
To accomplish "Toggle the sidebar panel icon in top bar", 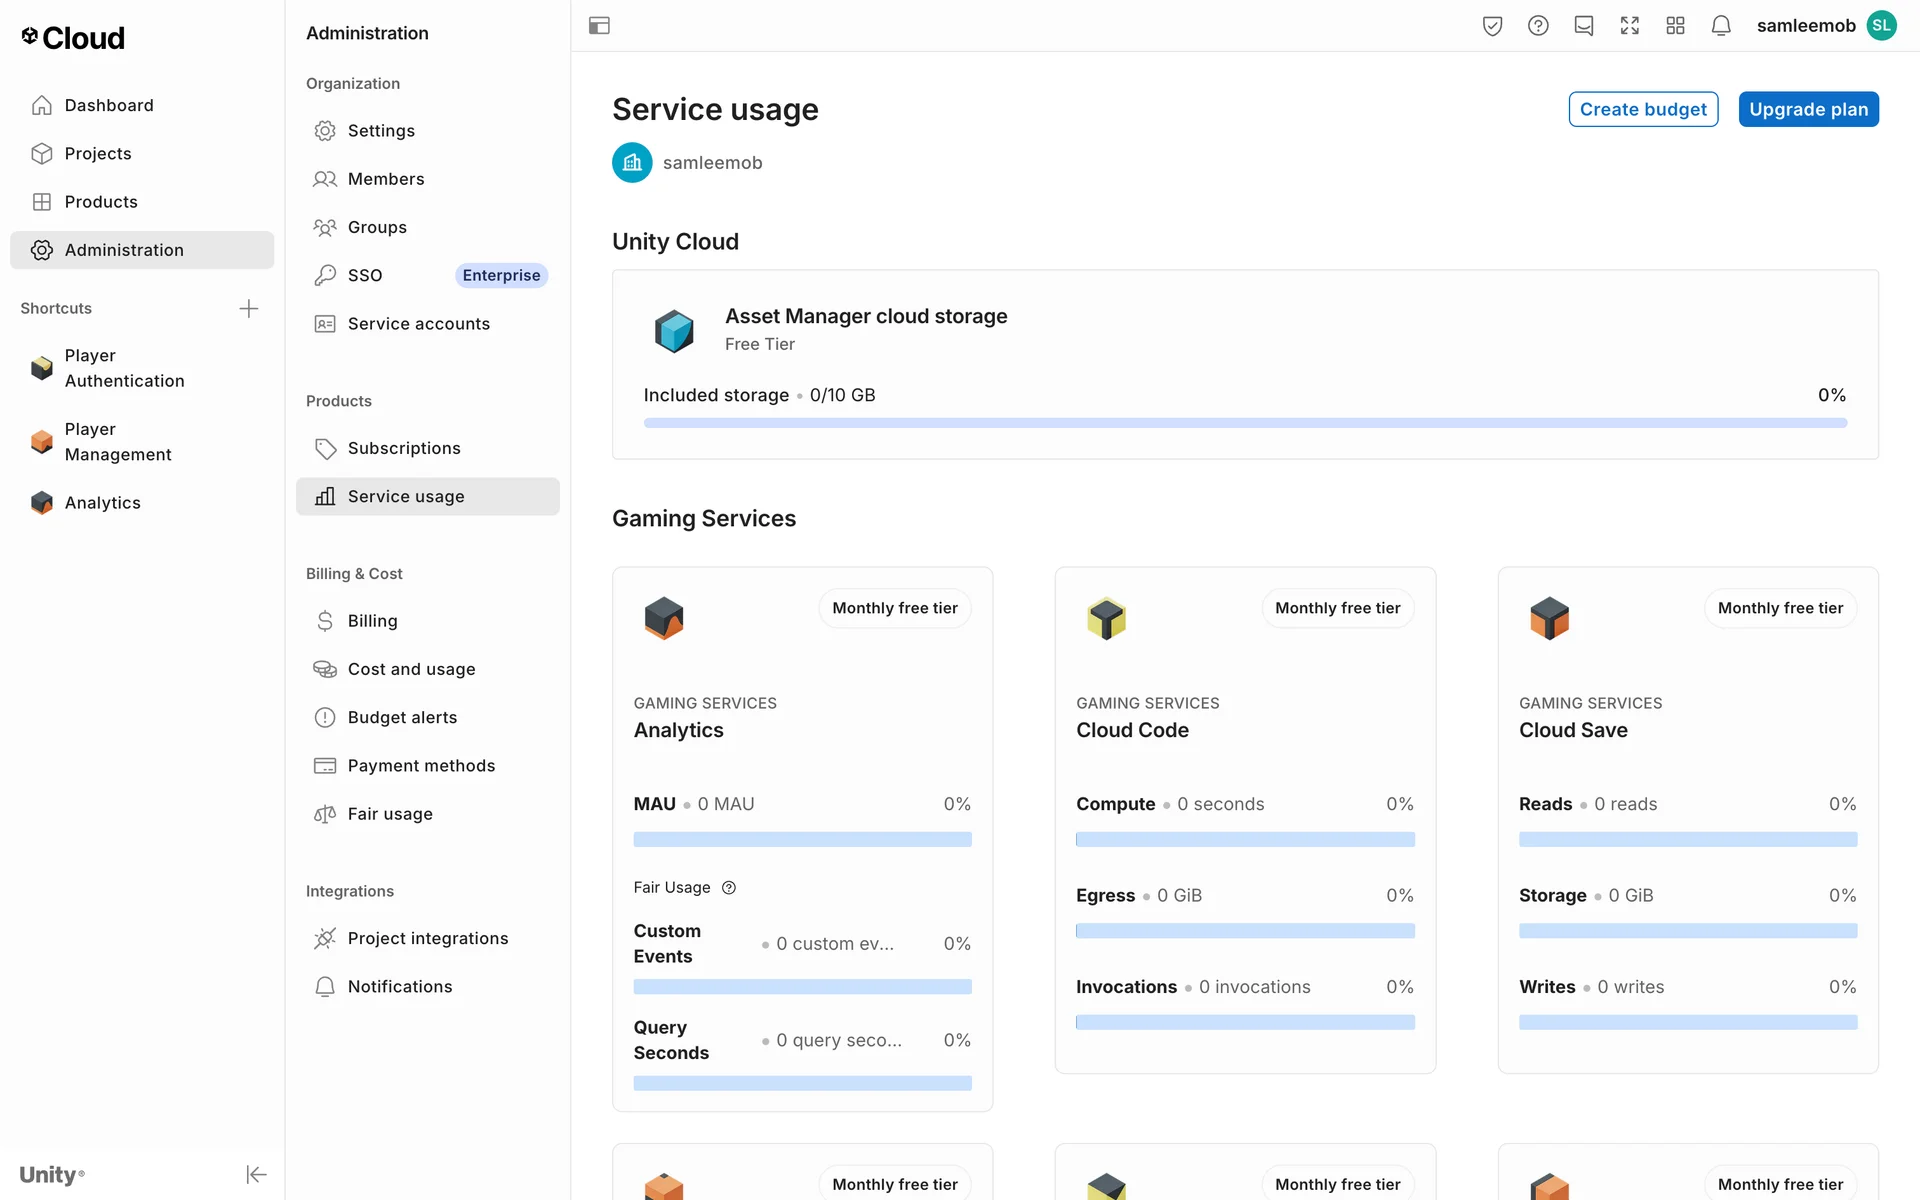I will [x=599, y=26].
